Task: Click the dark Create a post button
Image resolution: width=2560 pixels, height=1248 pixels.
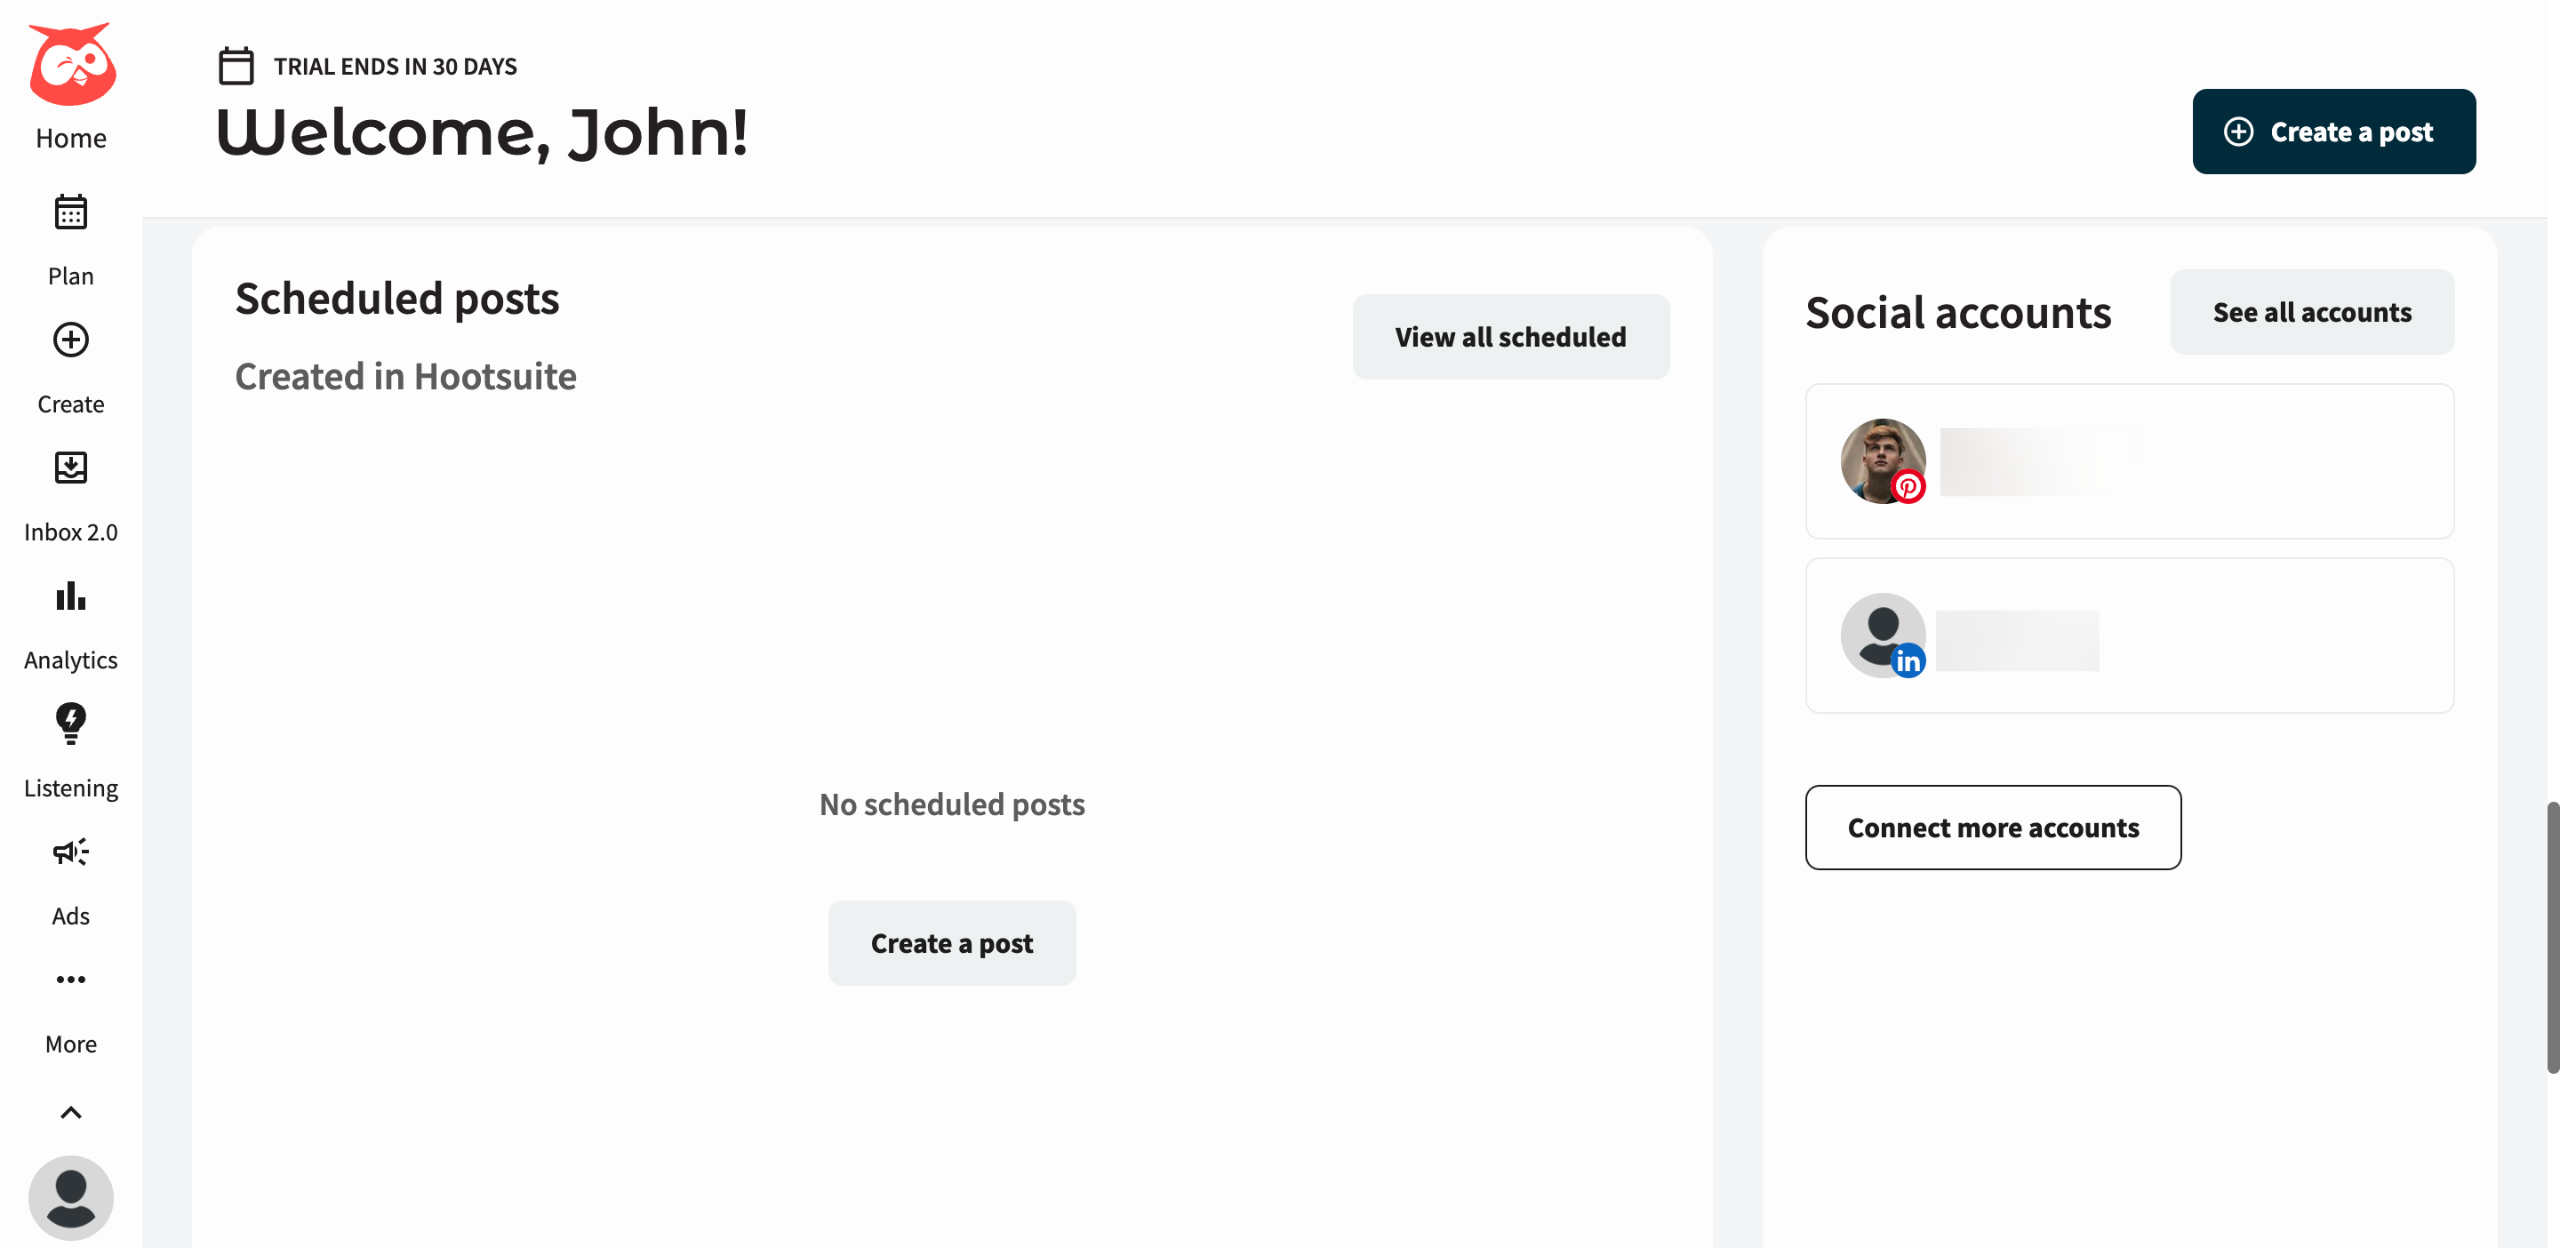Action: (2333, 132)
